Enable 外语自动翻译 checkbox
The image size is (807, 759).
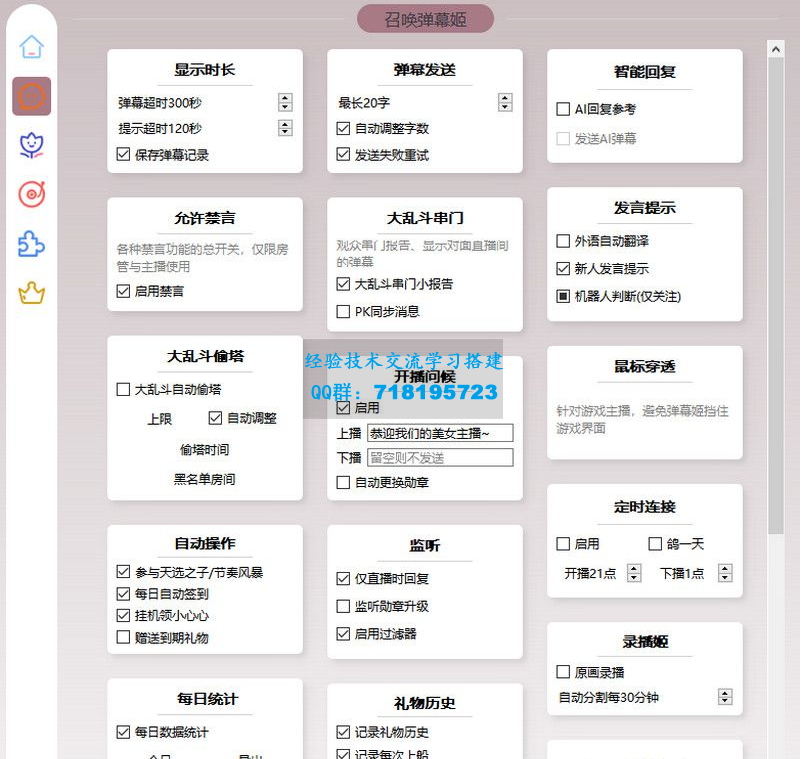(x=563, y=241)
